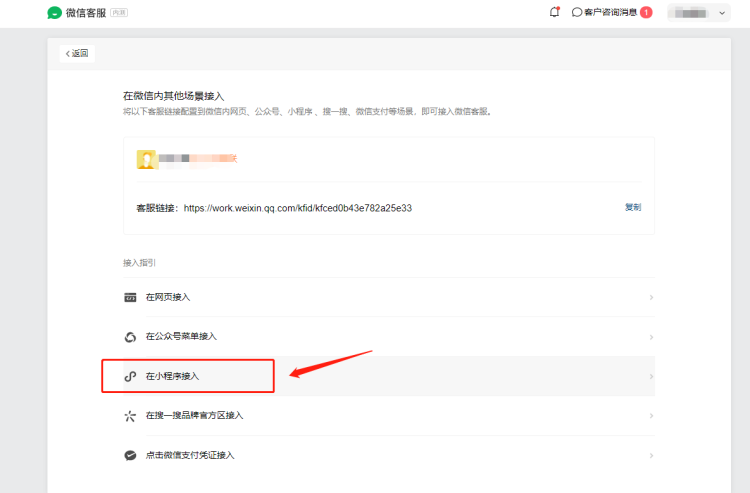Copy the customer service link with 复制

pyautogui.click(x=633, y=207)
